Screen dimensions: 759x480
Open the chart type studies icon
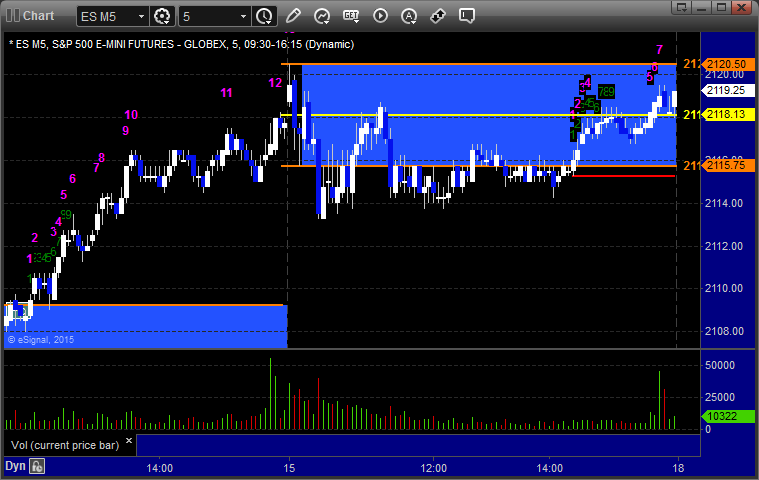pos(322,16)
